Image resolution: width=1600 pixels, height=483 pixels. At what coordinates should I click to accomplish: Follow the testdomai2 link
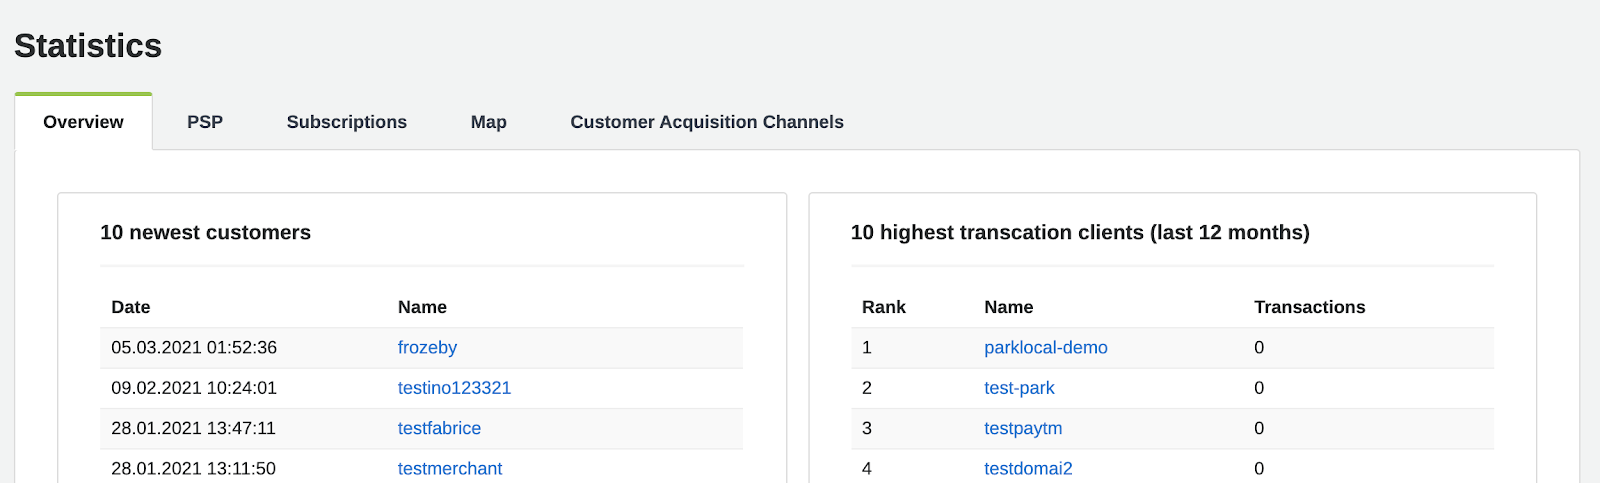[x=1028, y=468]
